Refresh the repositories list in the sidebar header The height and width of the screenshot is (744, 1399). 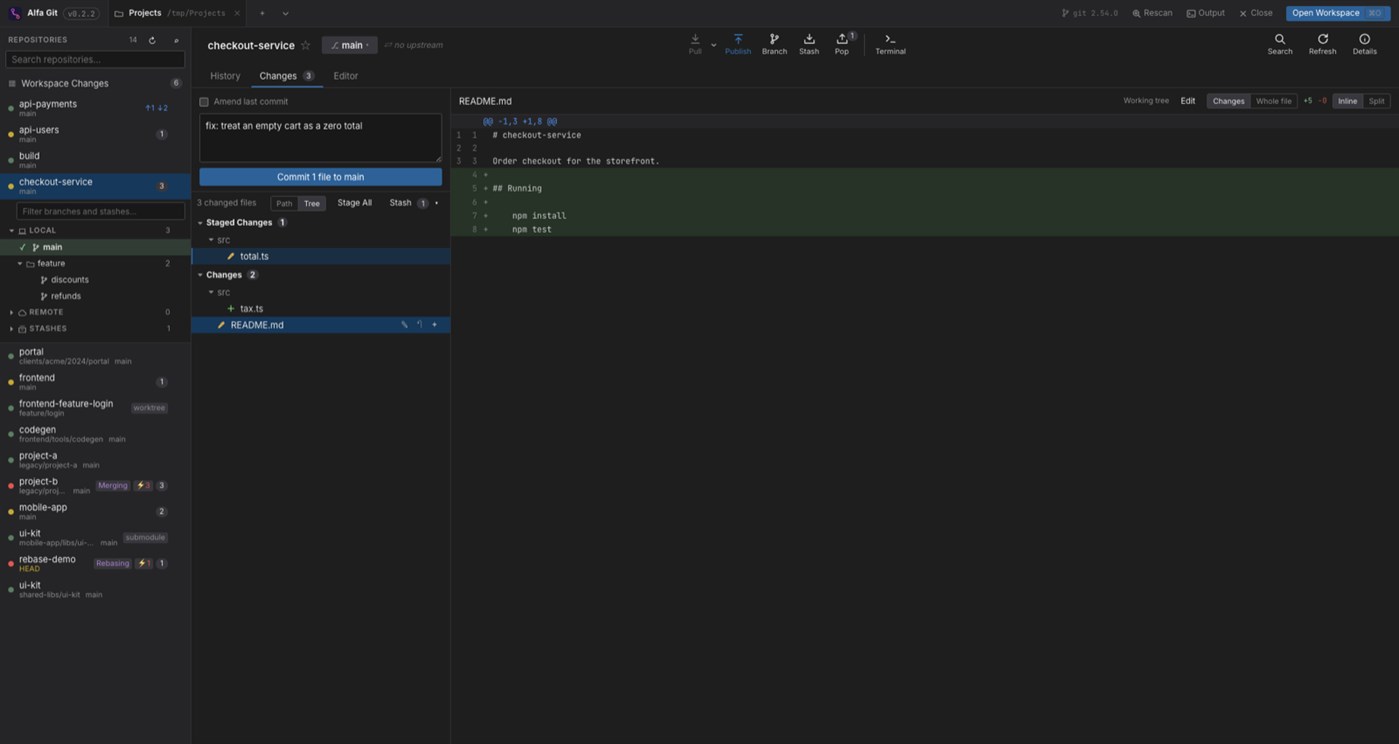tap(152, 40)
